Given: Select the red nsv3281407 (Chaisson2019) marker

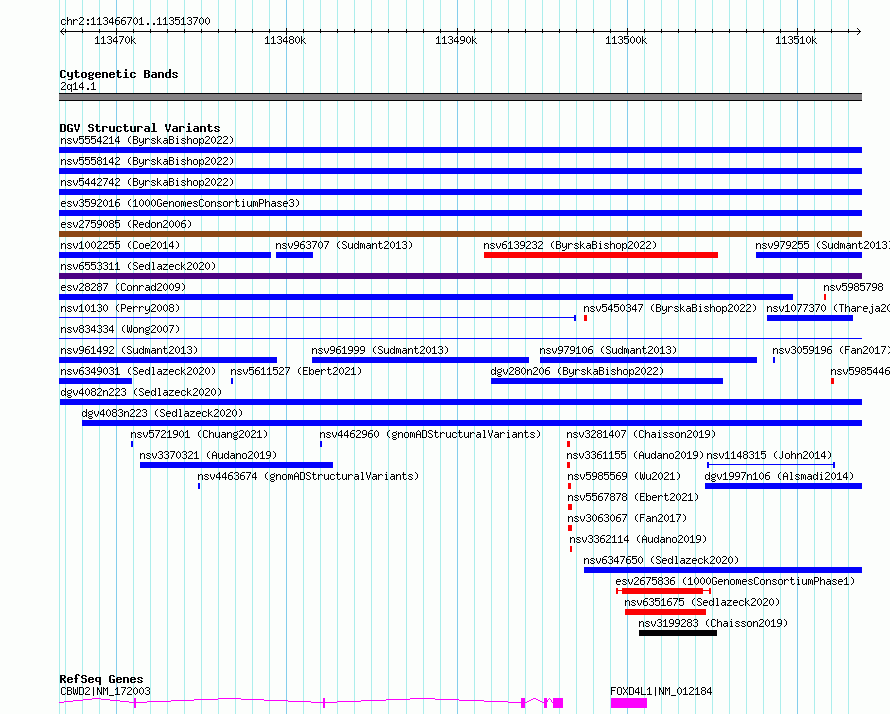Looking at the screenshot, I should pos(568,444).
